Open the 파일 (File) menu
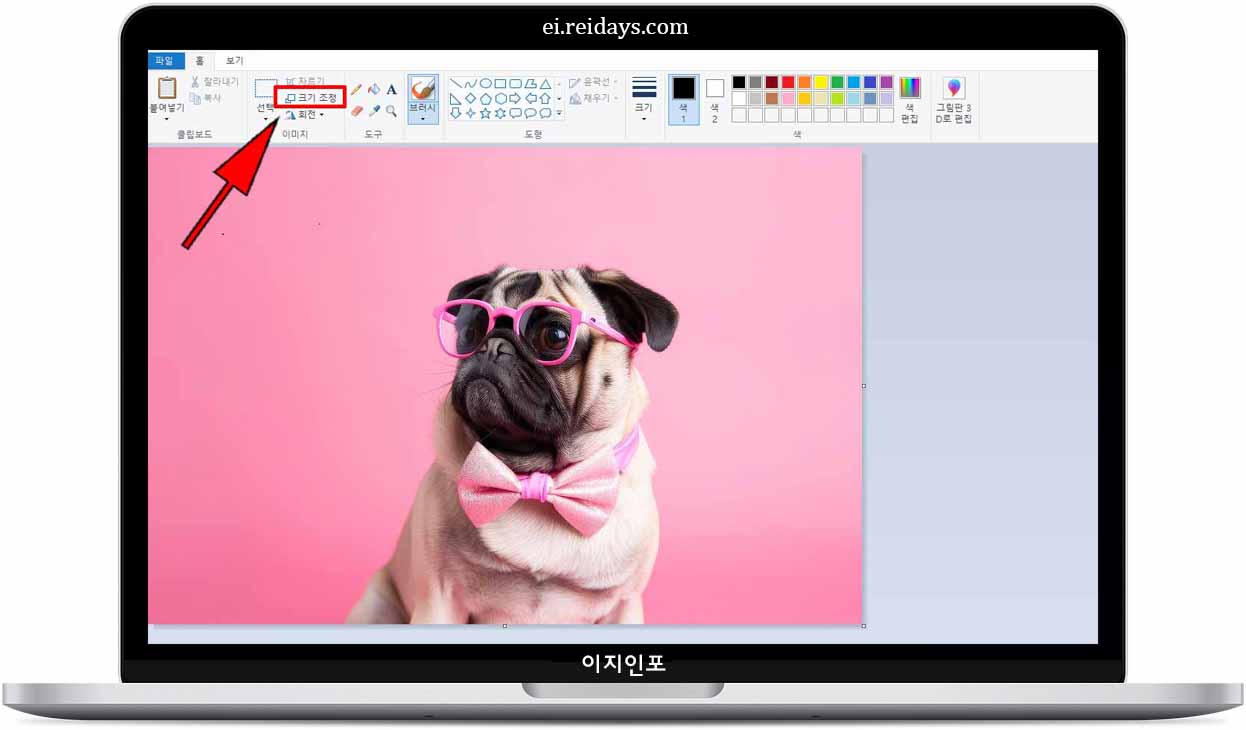 (x=166, y=60)
